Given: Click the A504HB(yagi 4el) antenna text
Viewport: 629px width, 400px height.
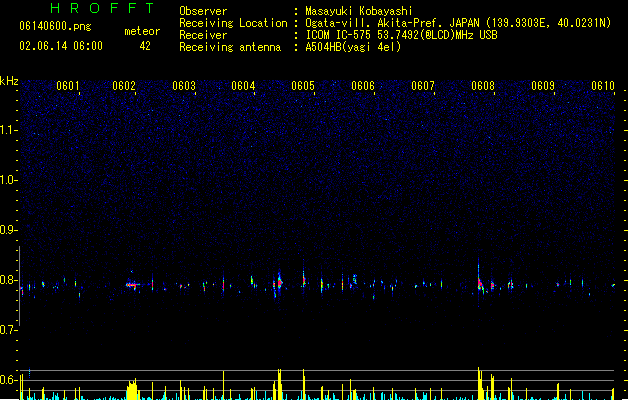Looking at the screenshot, I should tap(353, 47).
